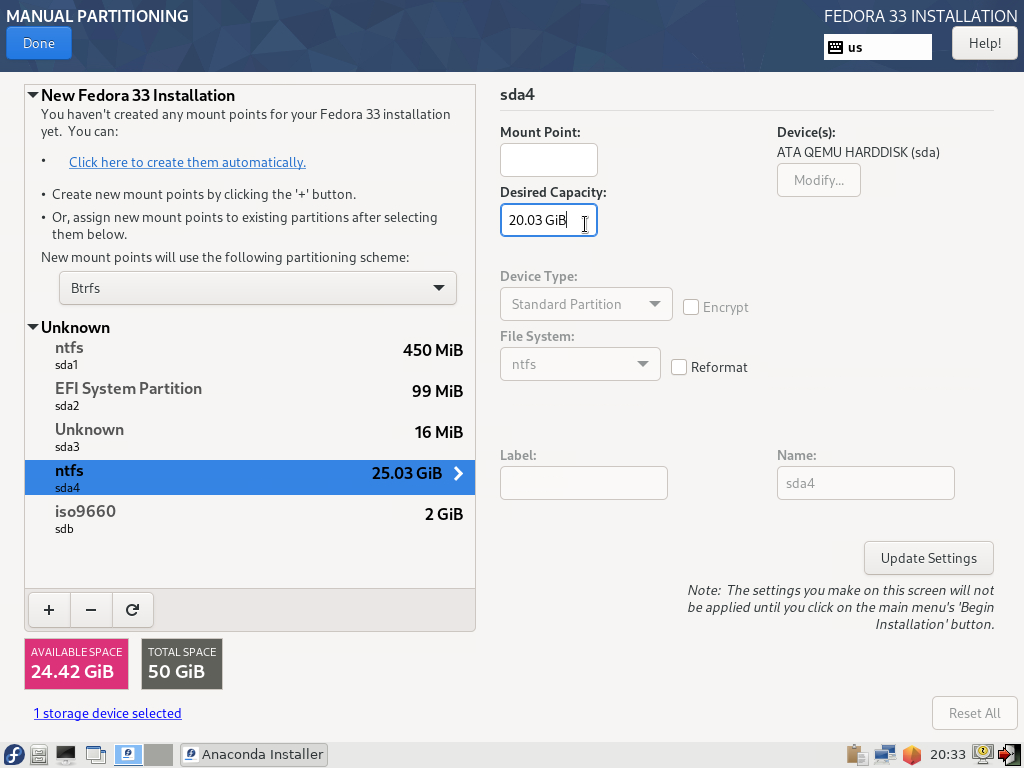Collapse the Unknown partitions section
The height and width of the screenshot is (768, 1024).
[33, 327]
